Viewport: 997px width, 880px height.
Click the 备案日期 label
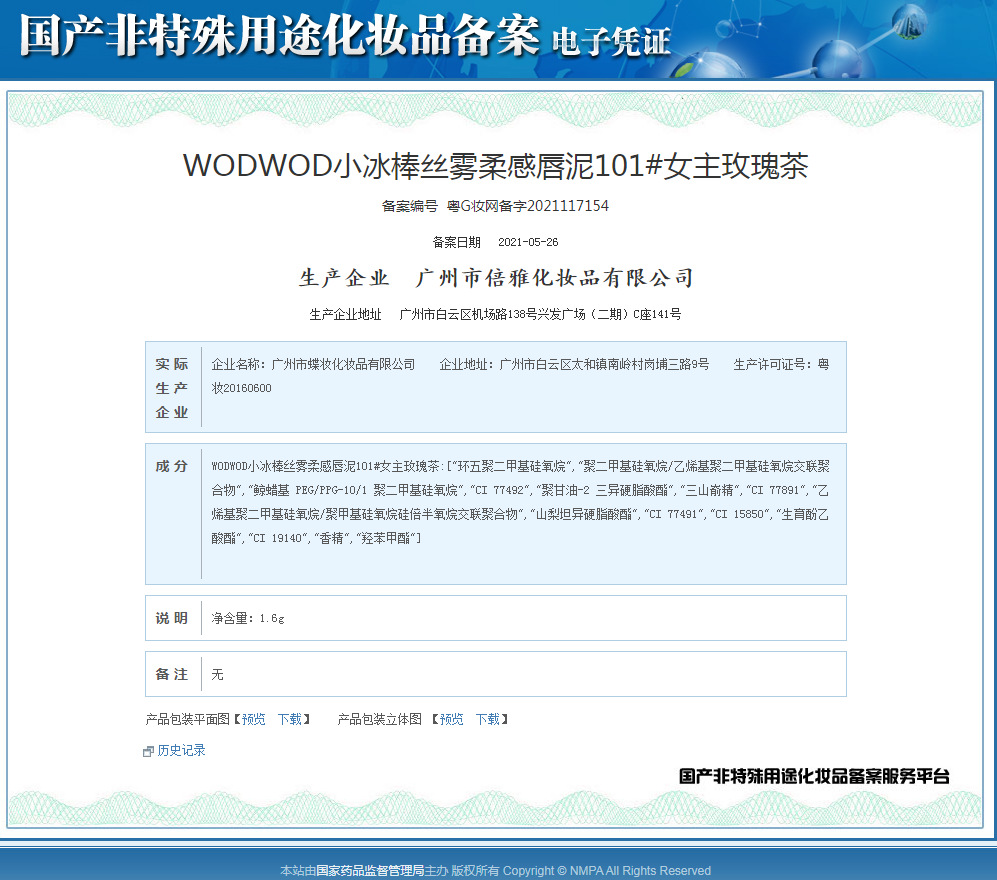[457, 242]
